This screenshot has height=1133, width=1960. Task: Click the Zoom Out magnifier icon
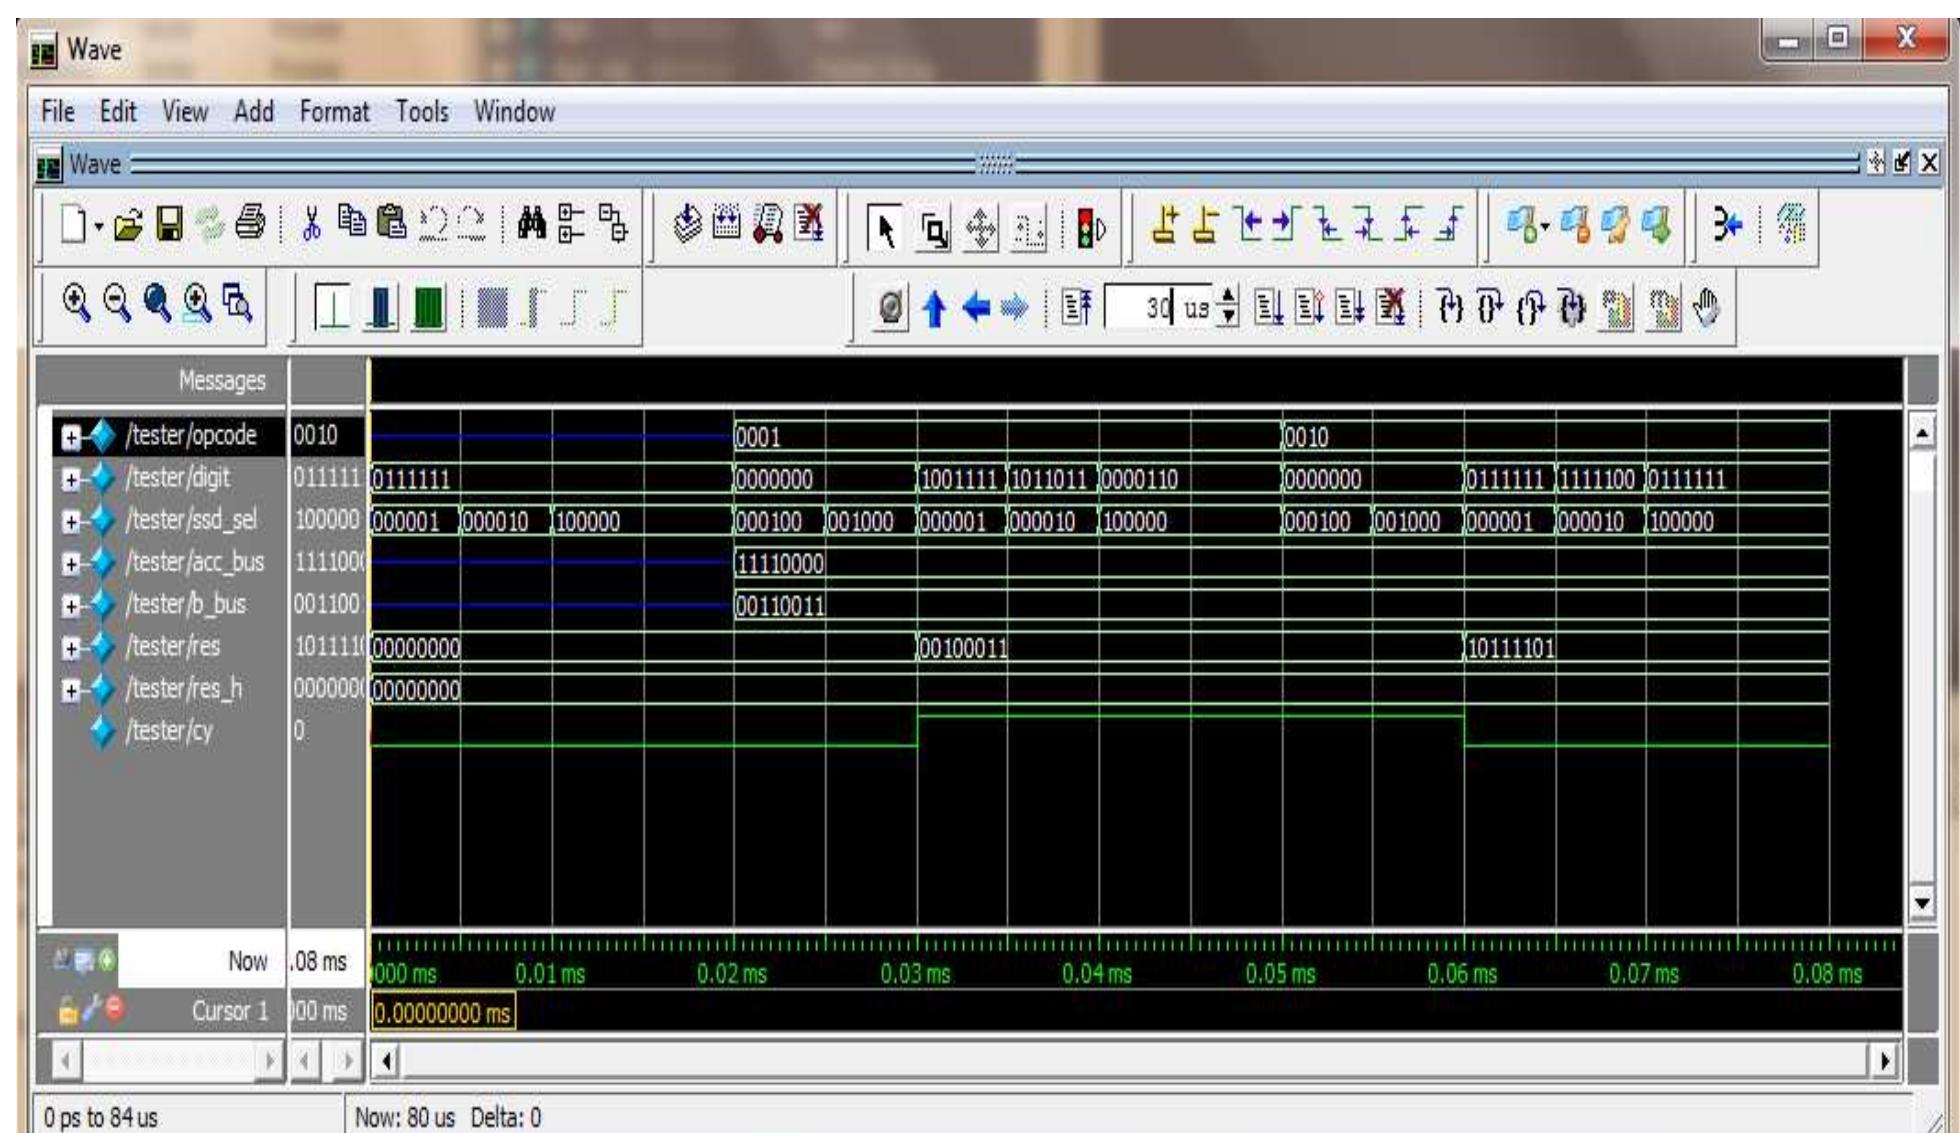click(x=117, y=303)
